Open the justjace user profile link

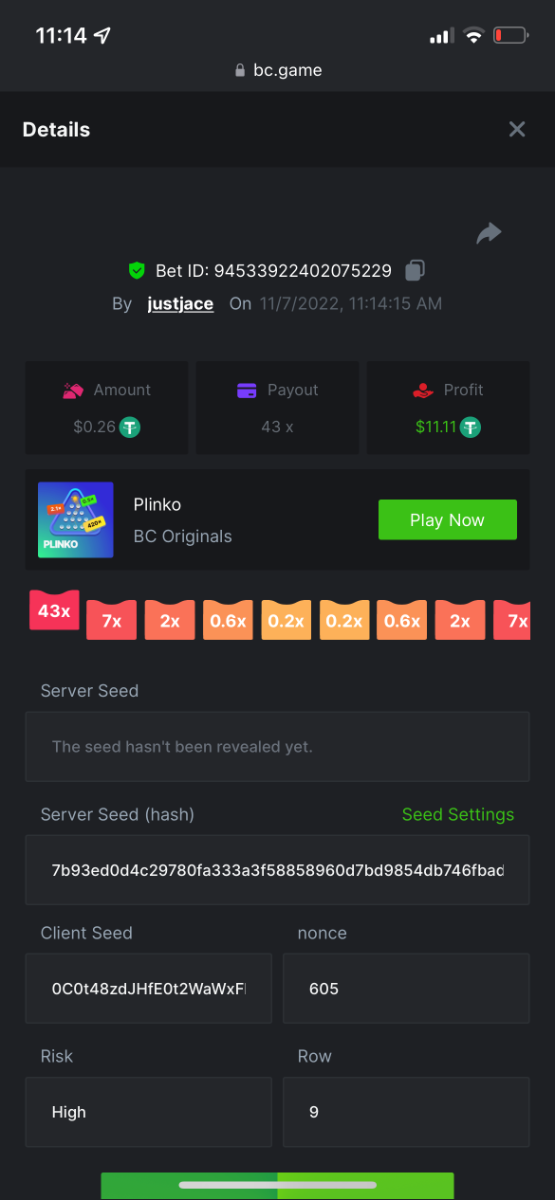coord(180,303)
